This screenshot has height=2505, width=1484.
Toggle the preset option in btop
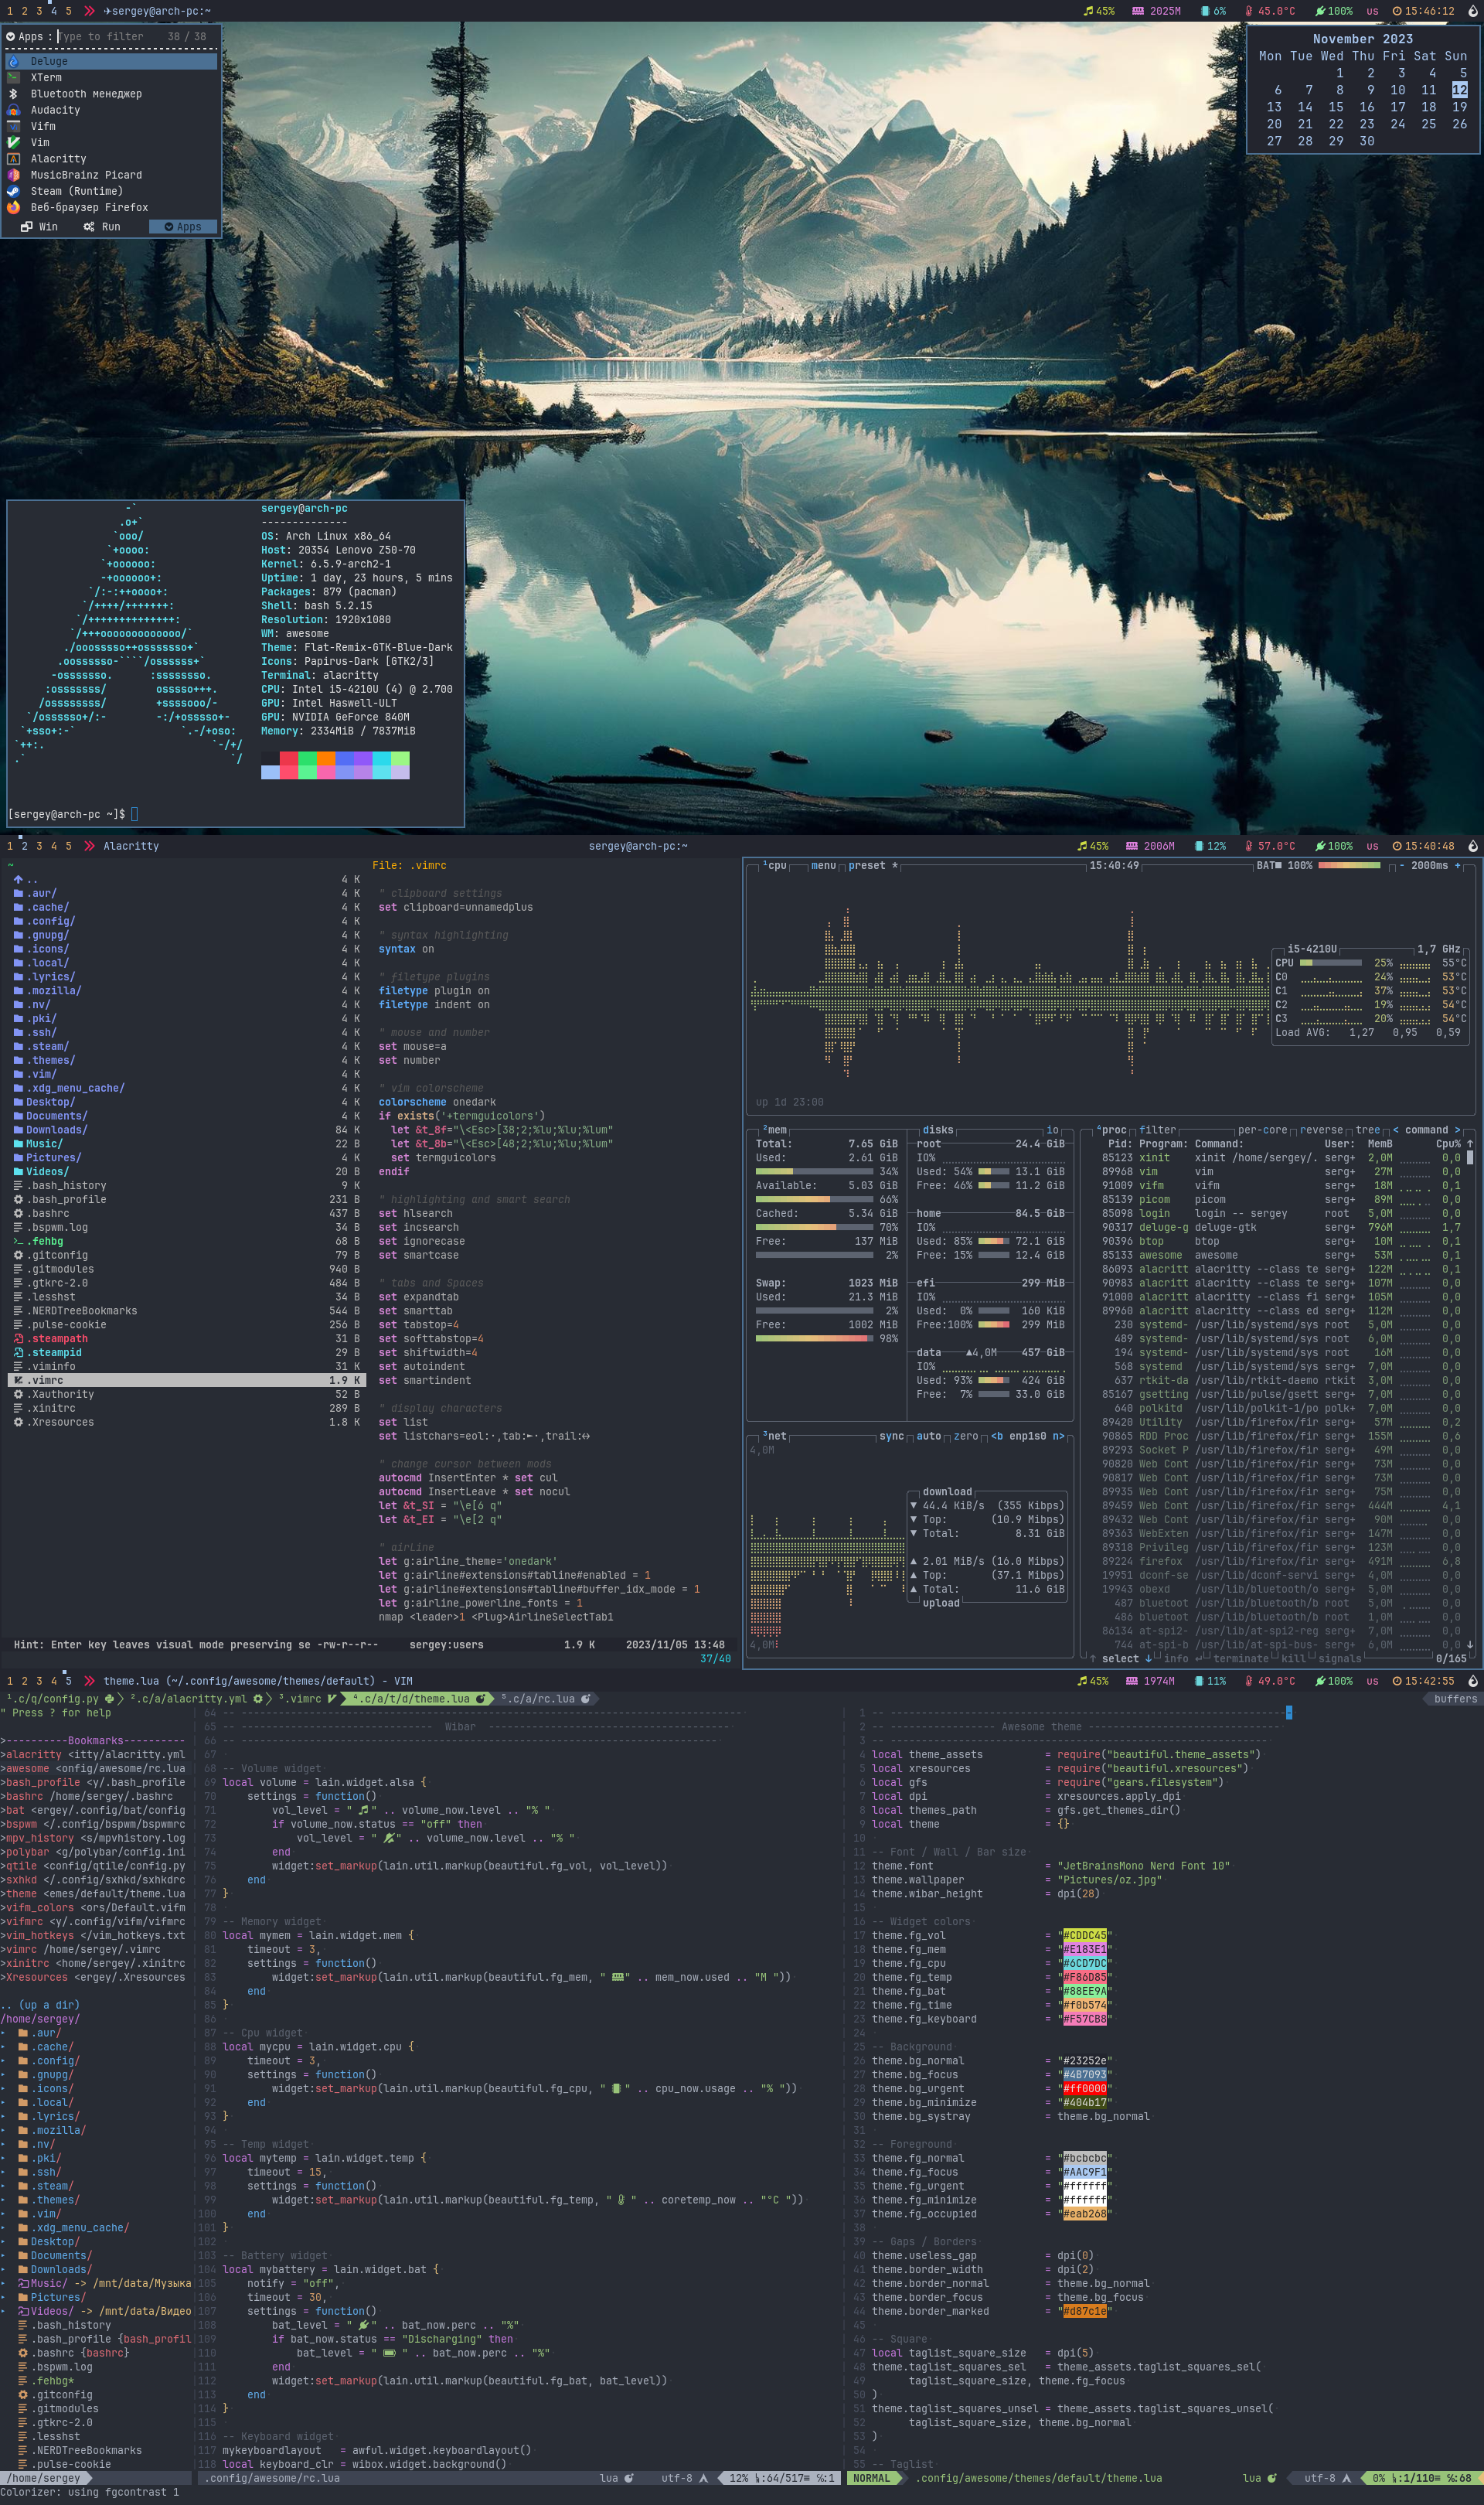(x=873, y=866)
